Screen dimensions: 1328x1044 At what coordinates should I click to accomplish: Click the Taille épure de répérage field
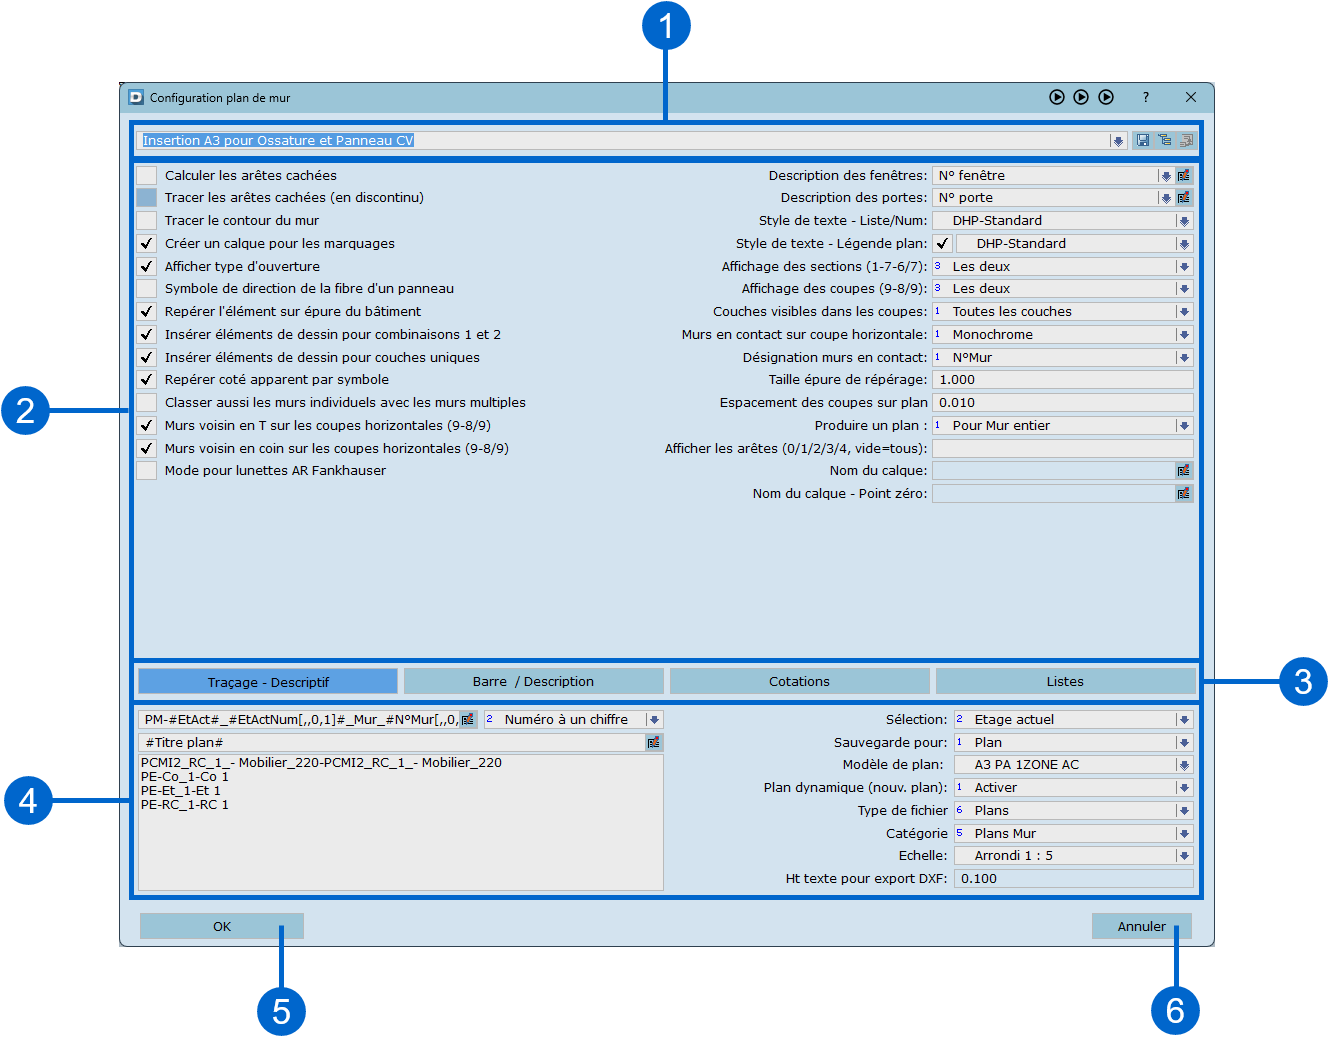click(x=1062, y=380)
